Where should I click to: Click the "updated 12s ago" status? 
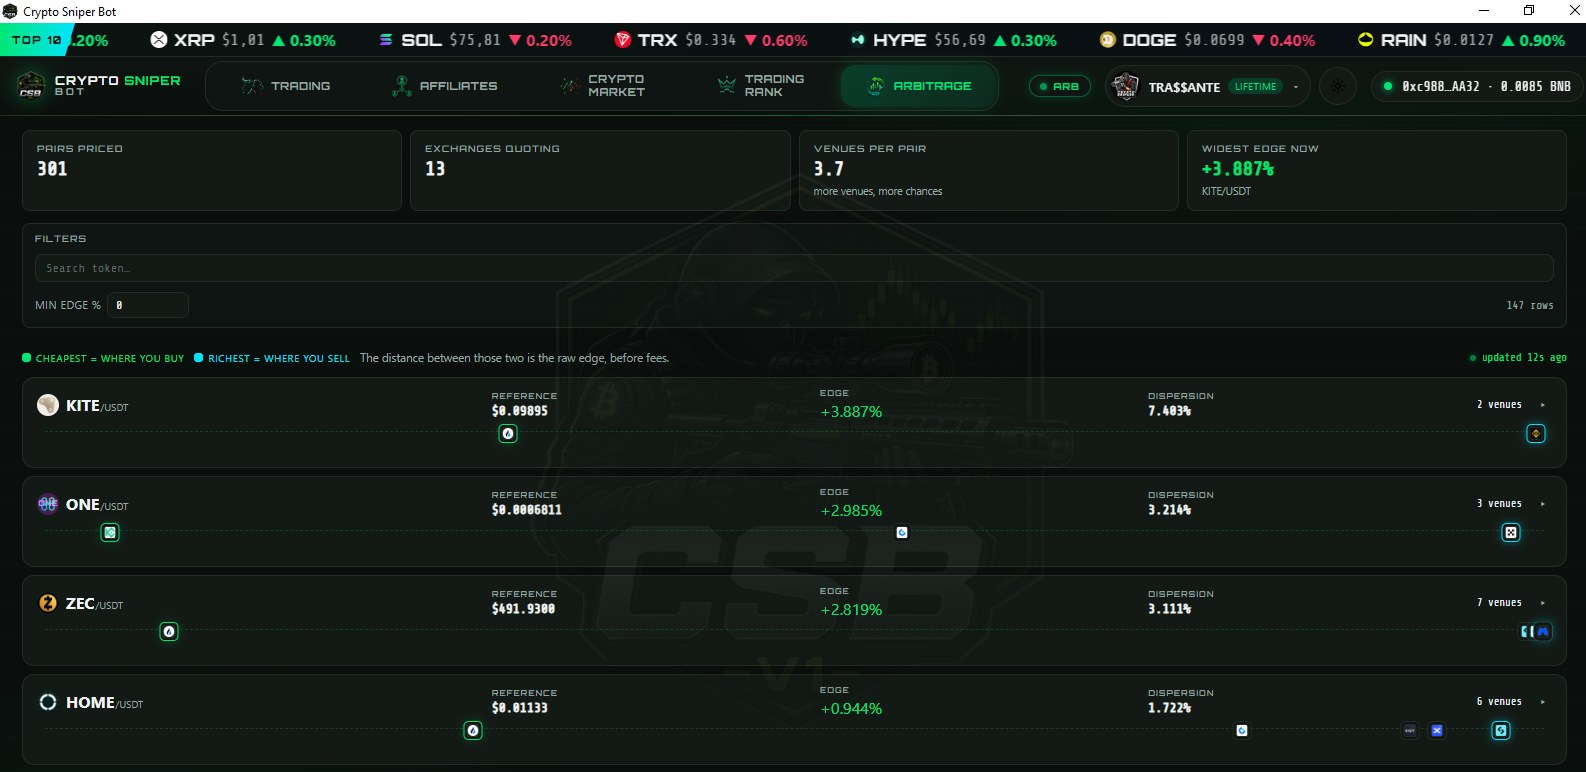[x=1518, y=358]
